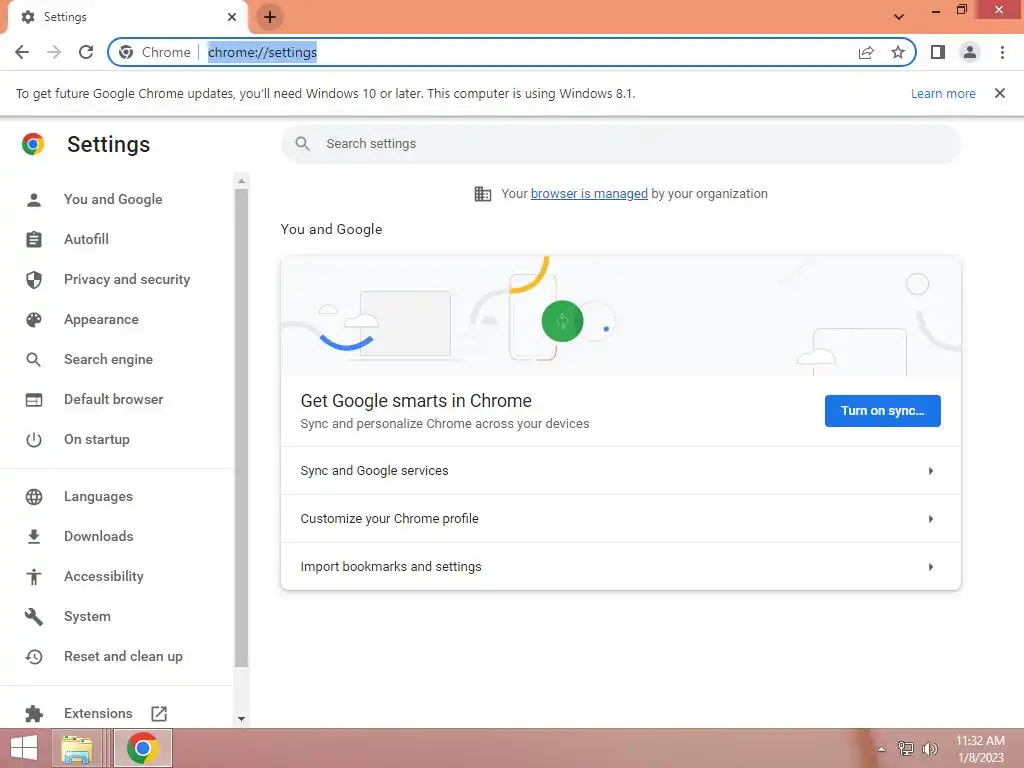
Task: Open Extensions from sidebar
Action: click(98, 713)
